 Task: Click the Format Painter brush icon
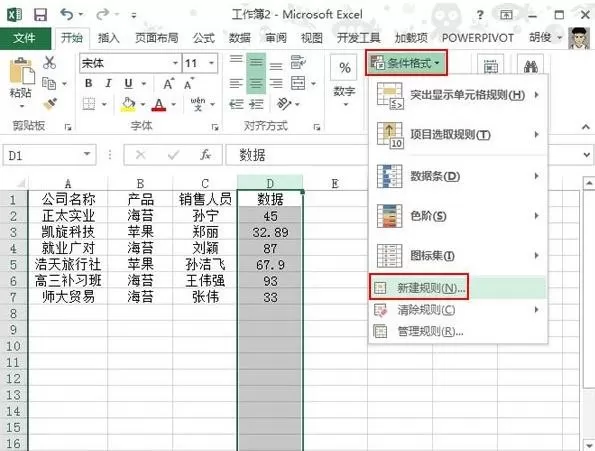point(50,104)
